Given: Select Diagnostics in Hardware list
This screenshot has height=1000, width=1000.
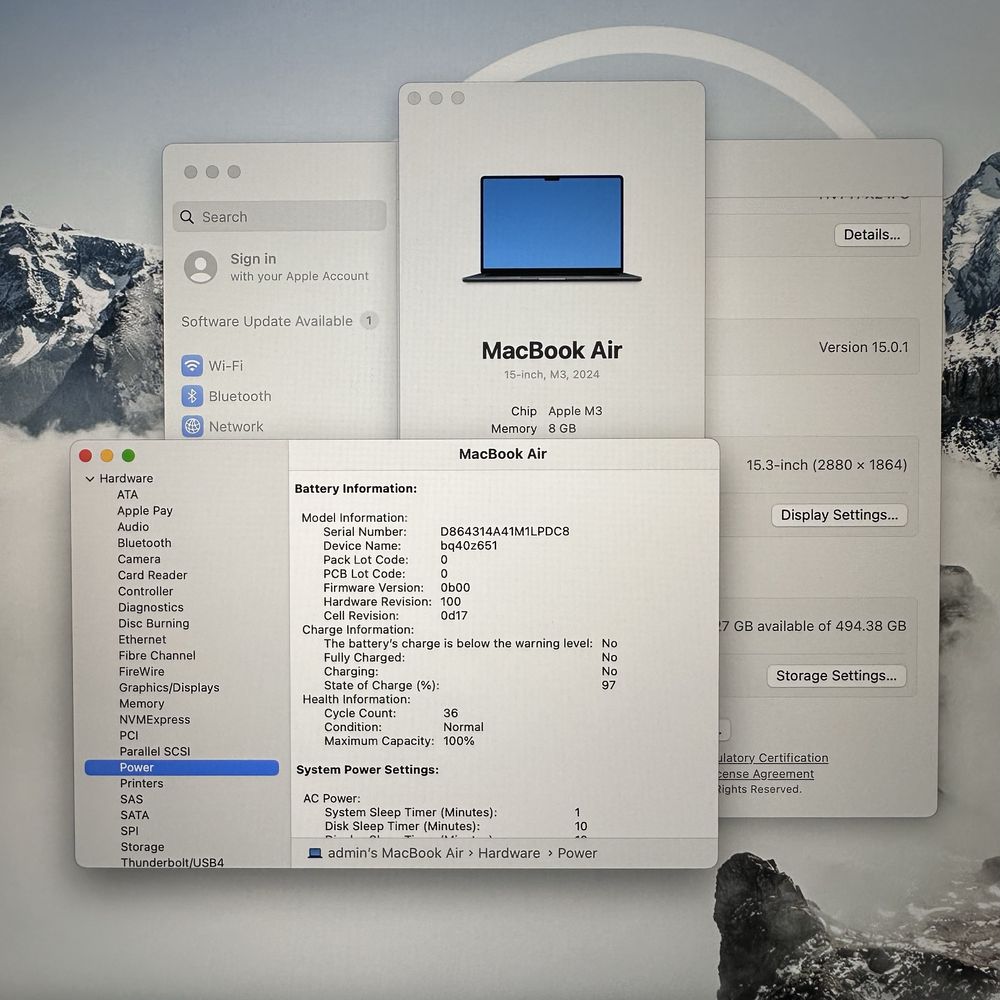Looking at the screenshot, I should point(151,607).
